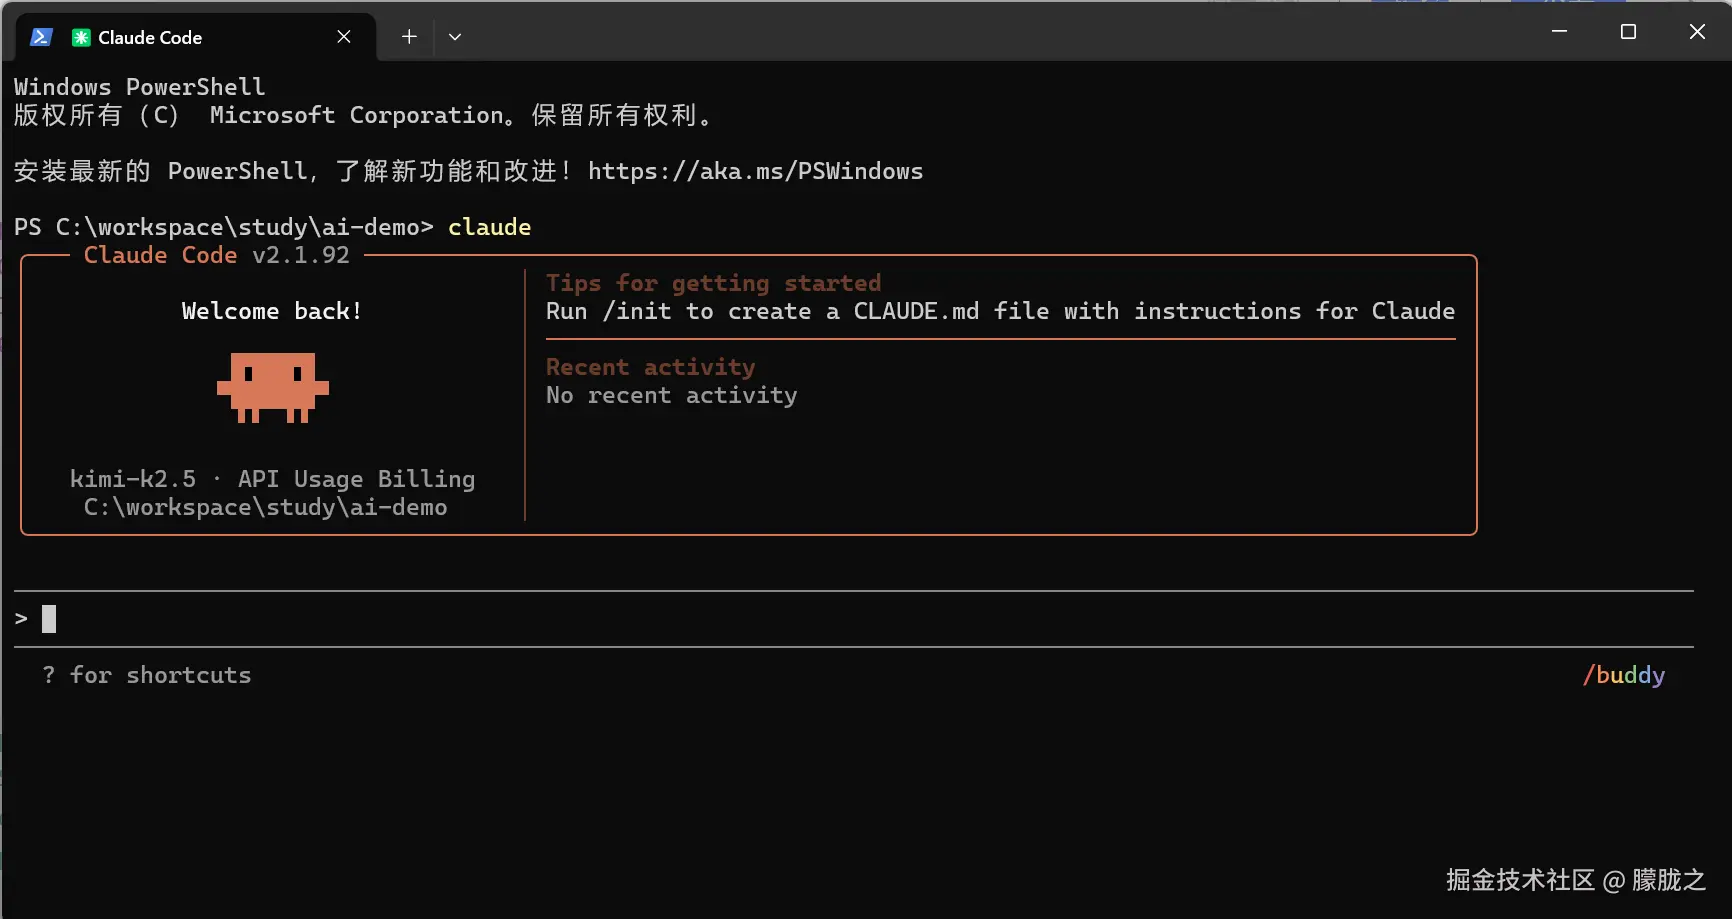
Task: Click the Claude Code v2.1.92 title
Action: click(x=216, y=255)
